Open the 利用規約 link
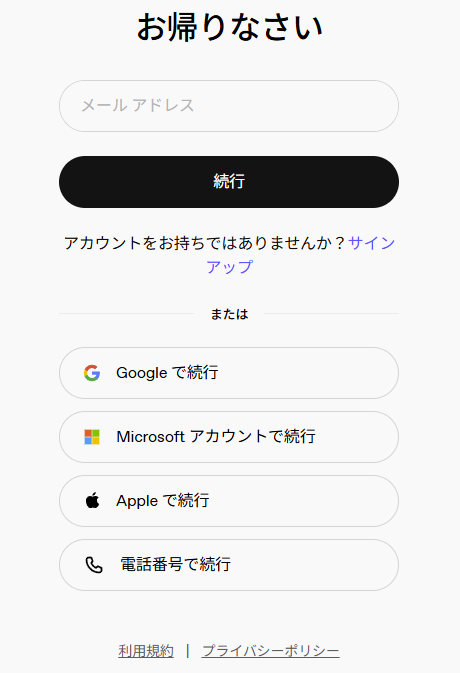The width and height of the screenshot is (460, 673). point(146,651)
